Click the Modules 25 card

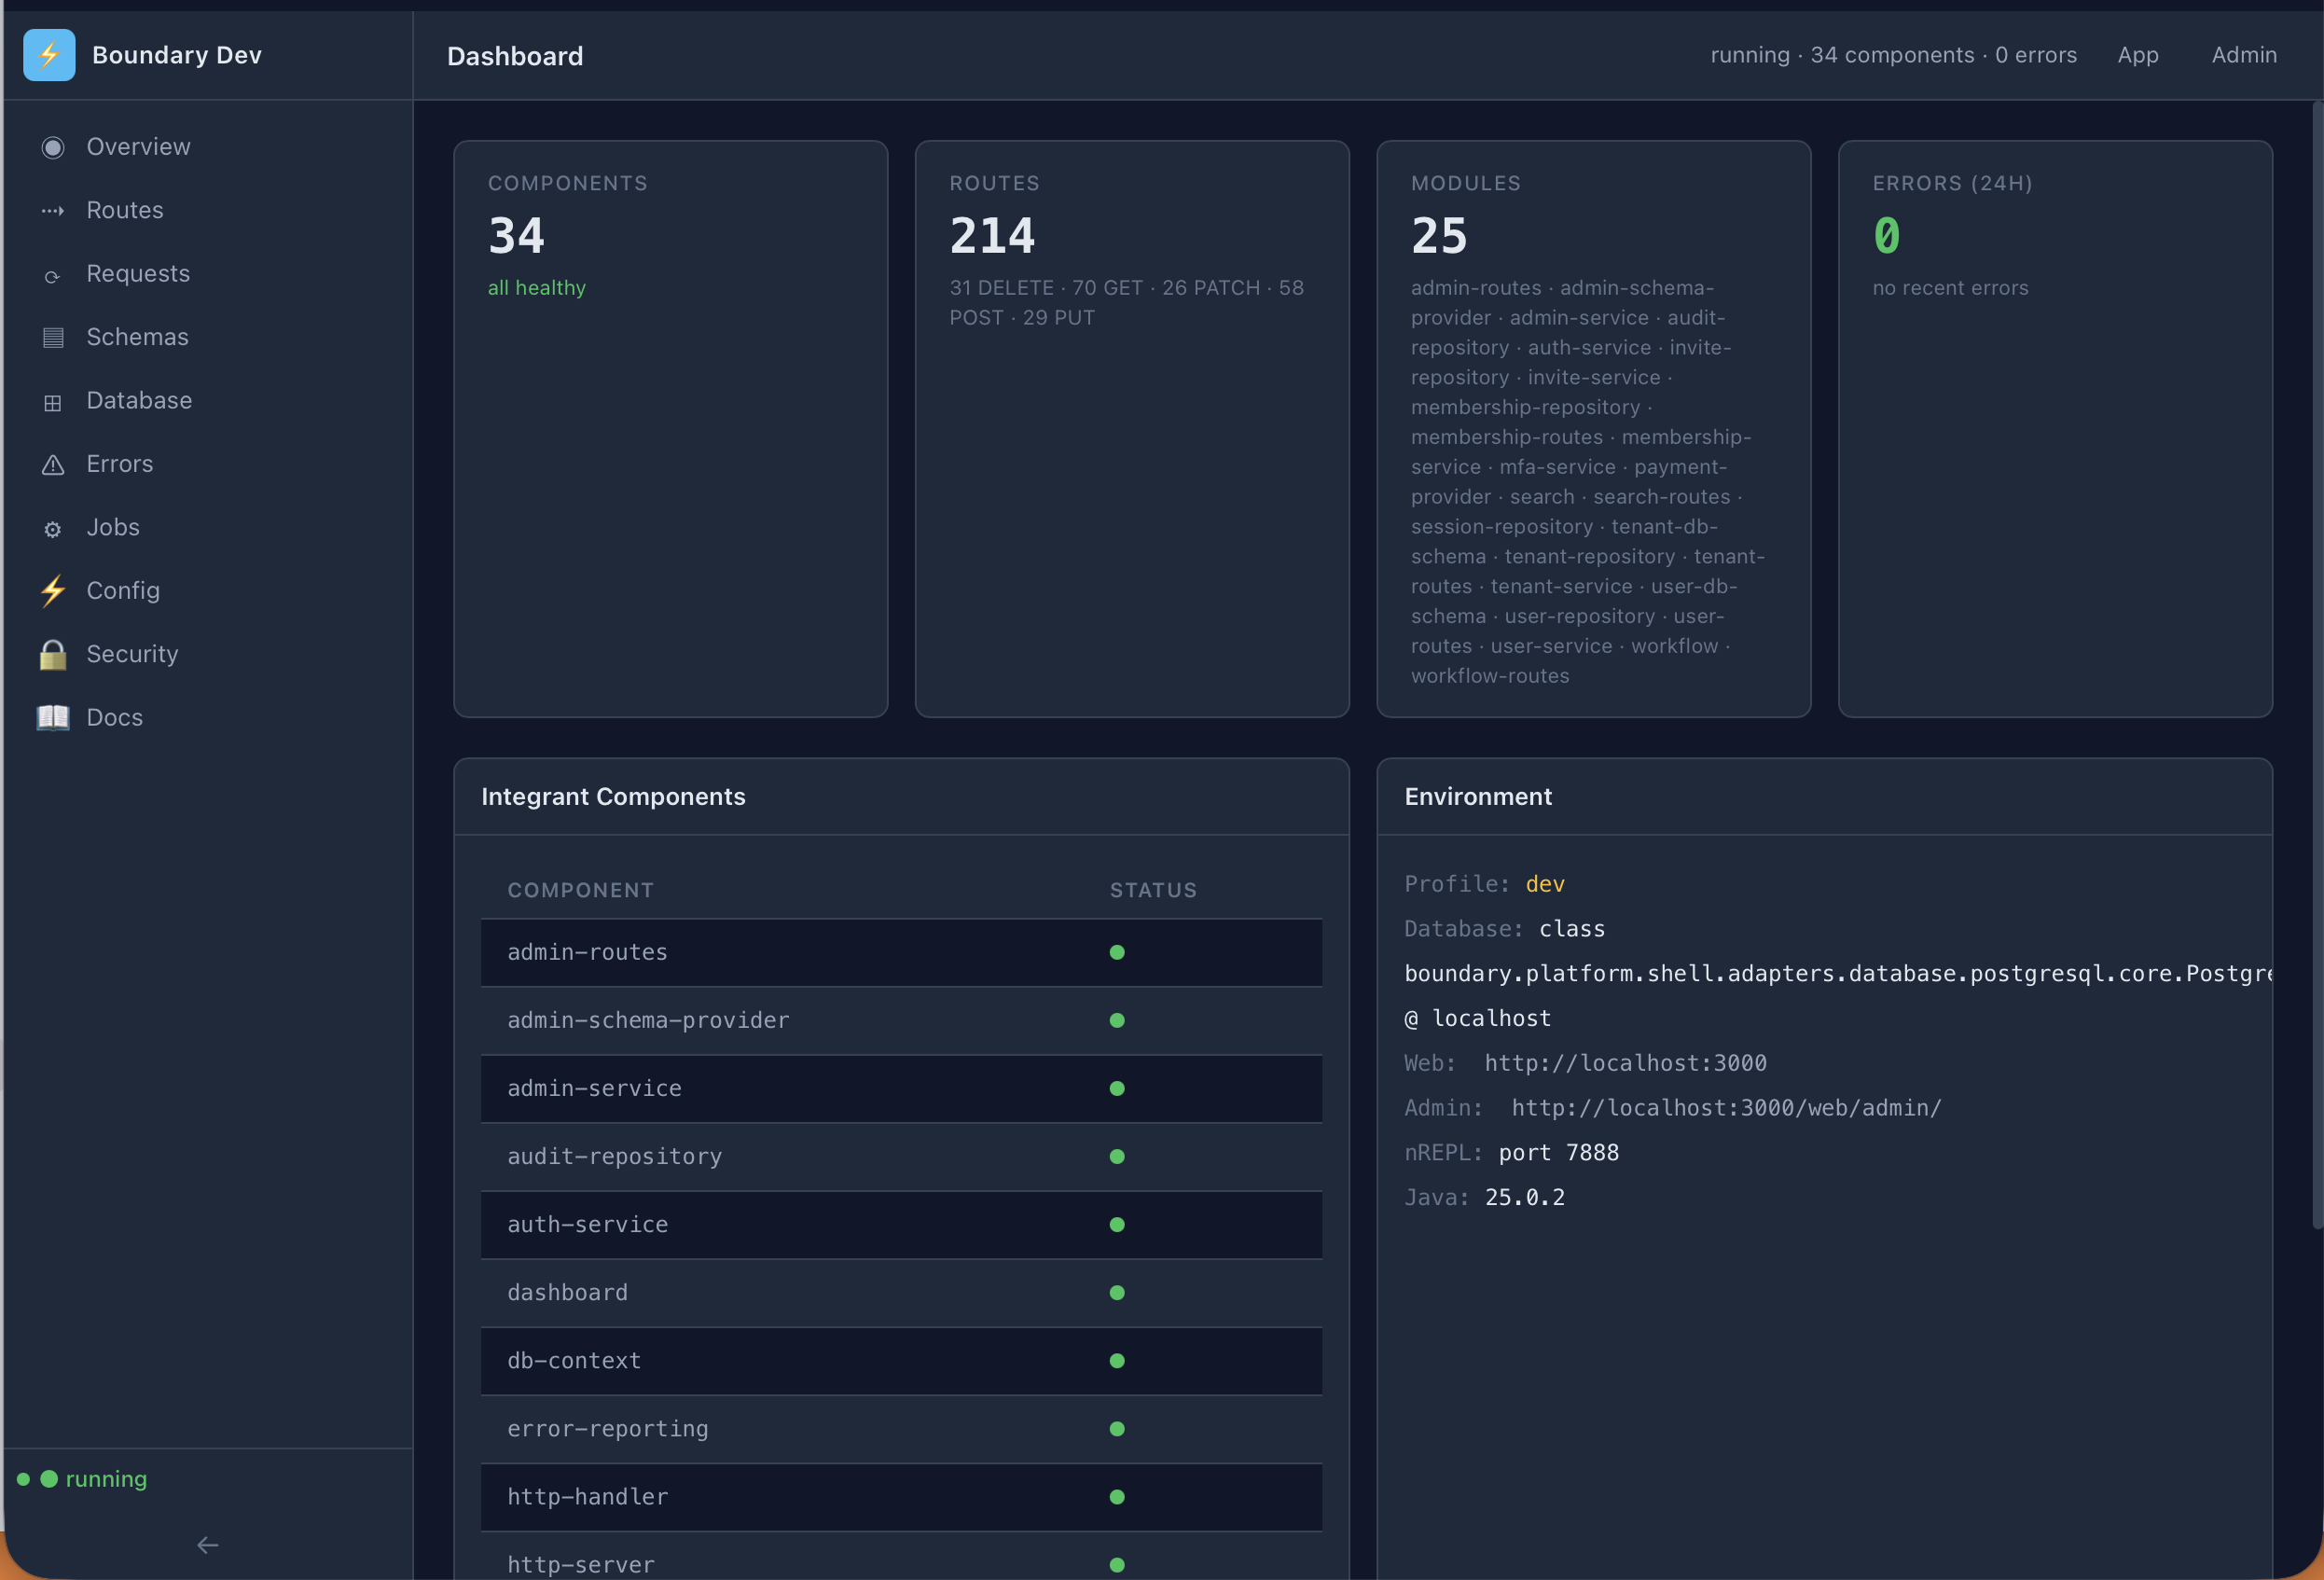pyautogui.click(x=1594, y=429)
